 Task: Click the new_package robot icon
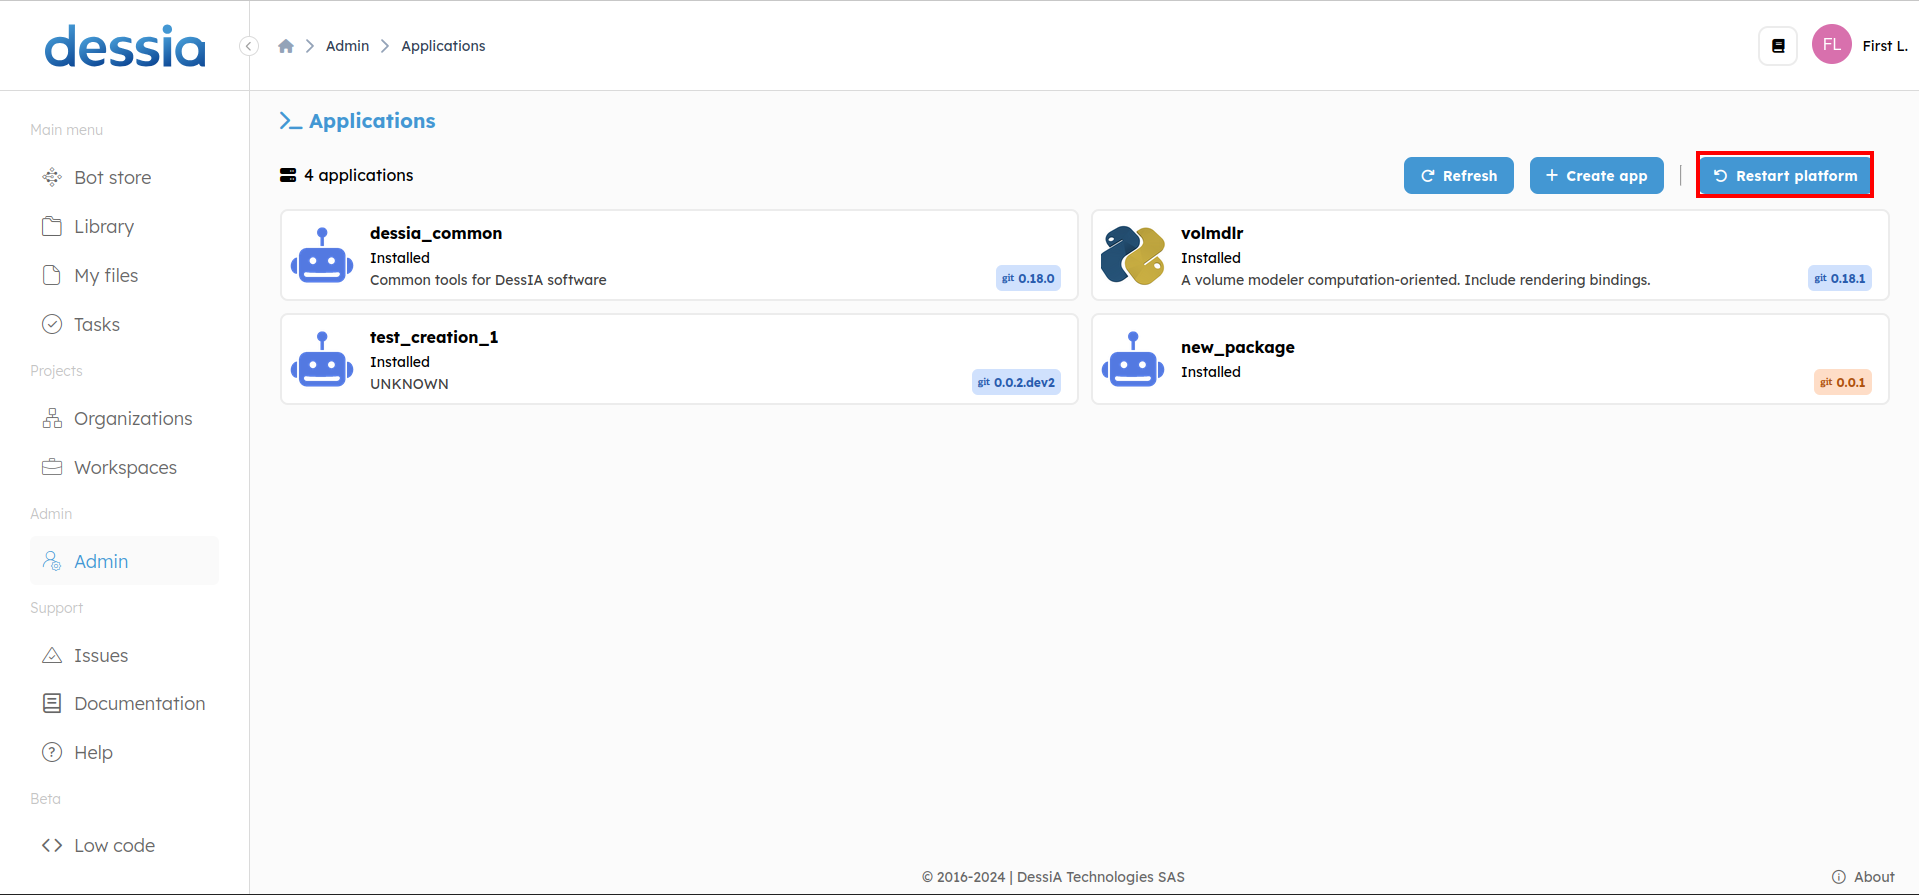click(1133, 359)
